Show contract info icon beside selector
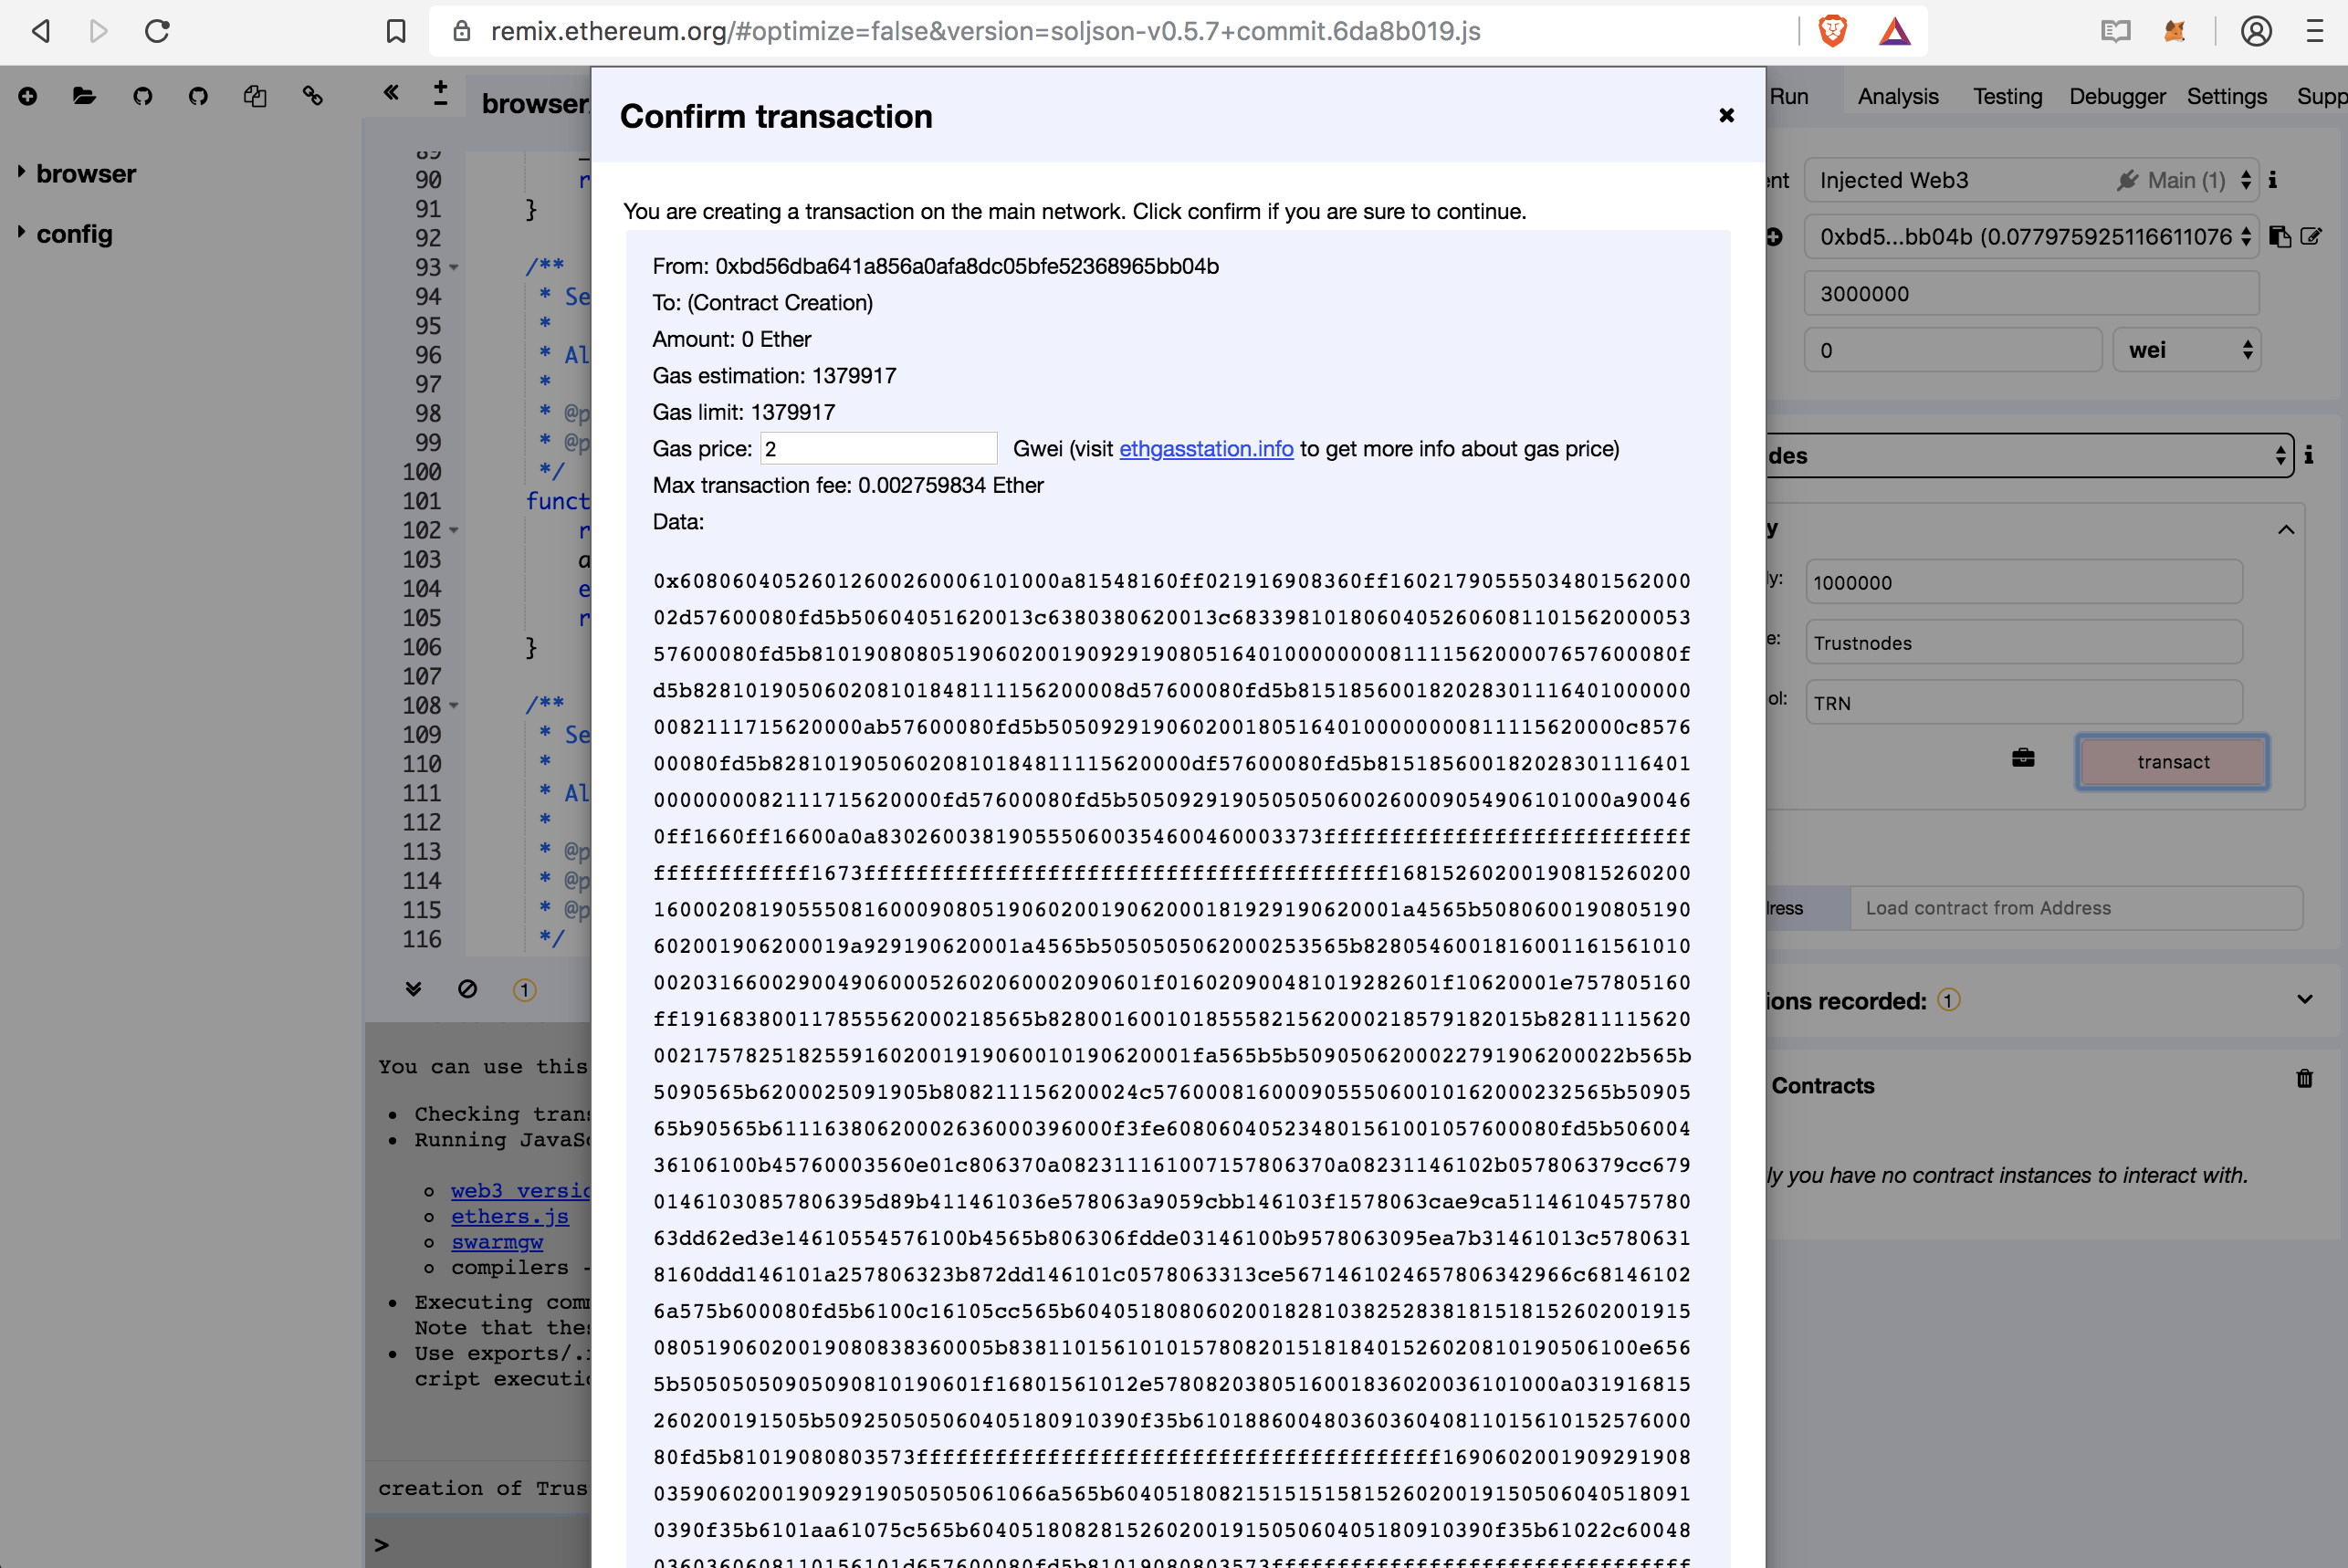Image resolution: width=2348 pixels, height=1568 pixels. [x=2309, y=455]
